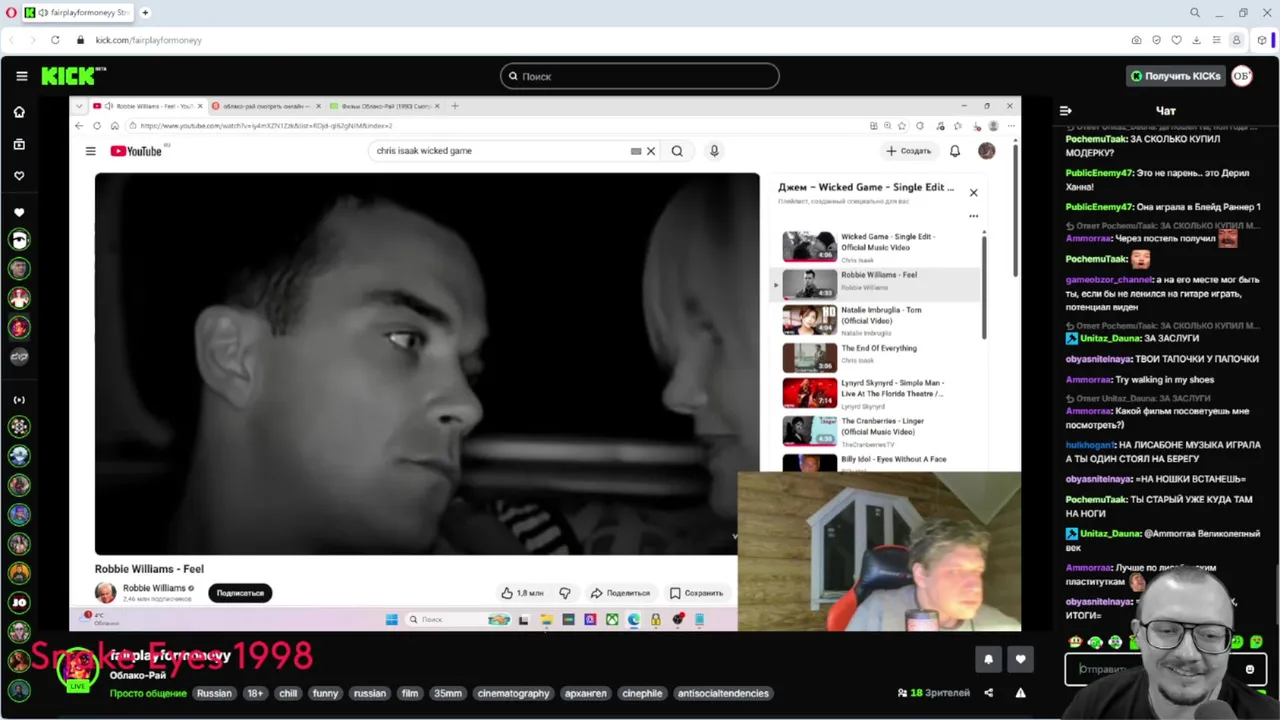Open the browse icon in Kick sidebar

(19, 144)
